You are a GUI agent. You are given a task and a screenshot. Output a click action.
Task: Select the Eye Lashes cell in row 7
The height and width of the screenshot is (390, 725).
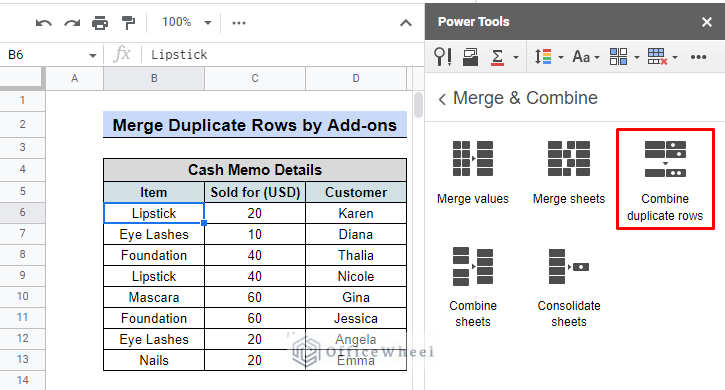[154, 235]
